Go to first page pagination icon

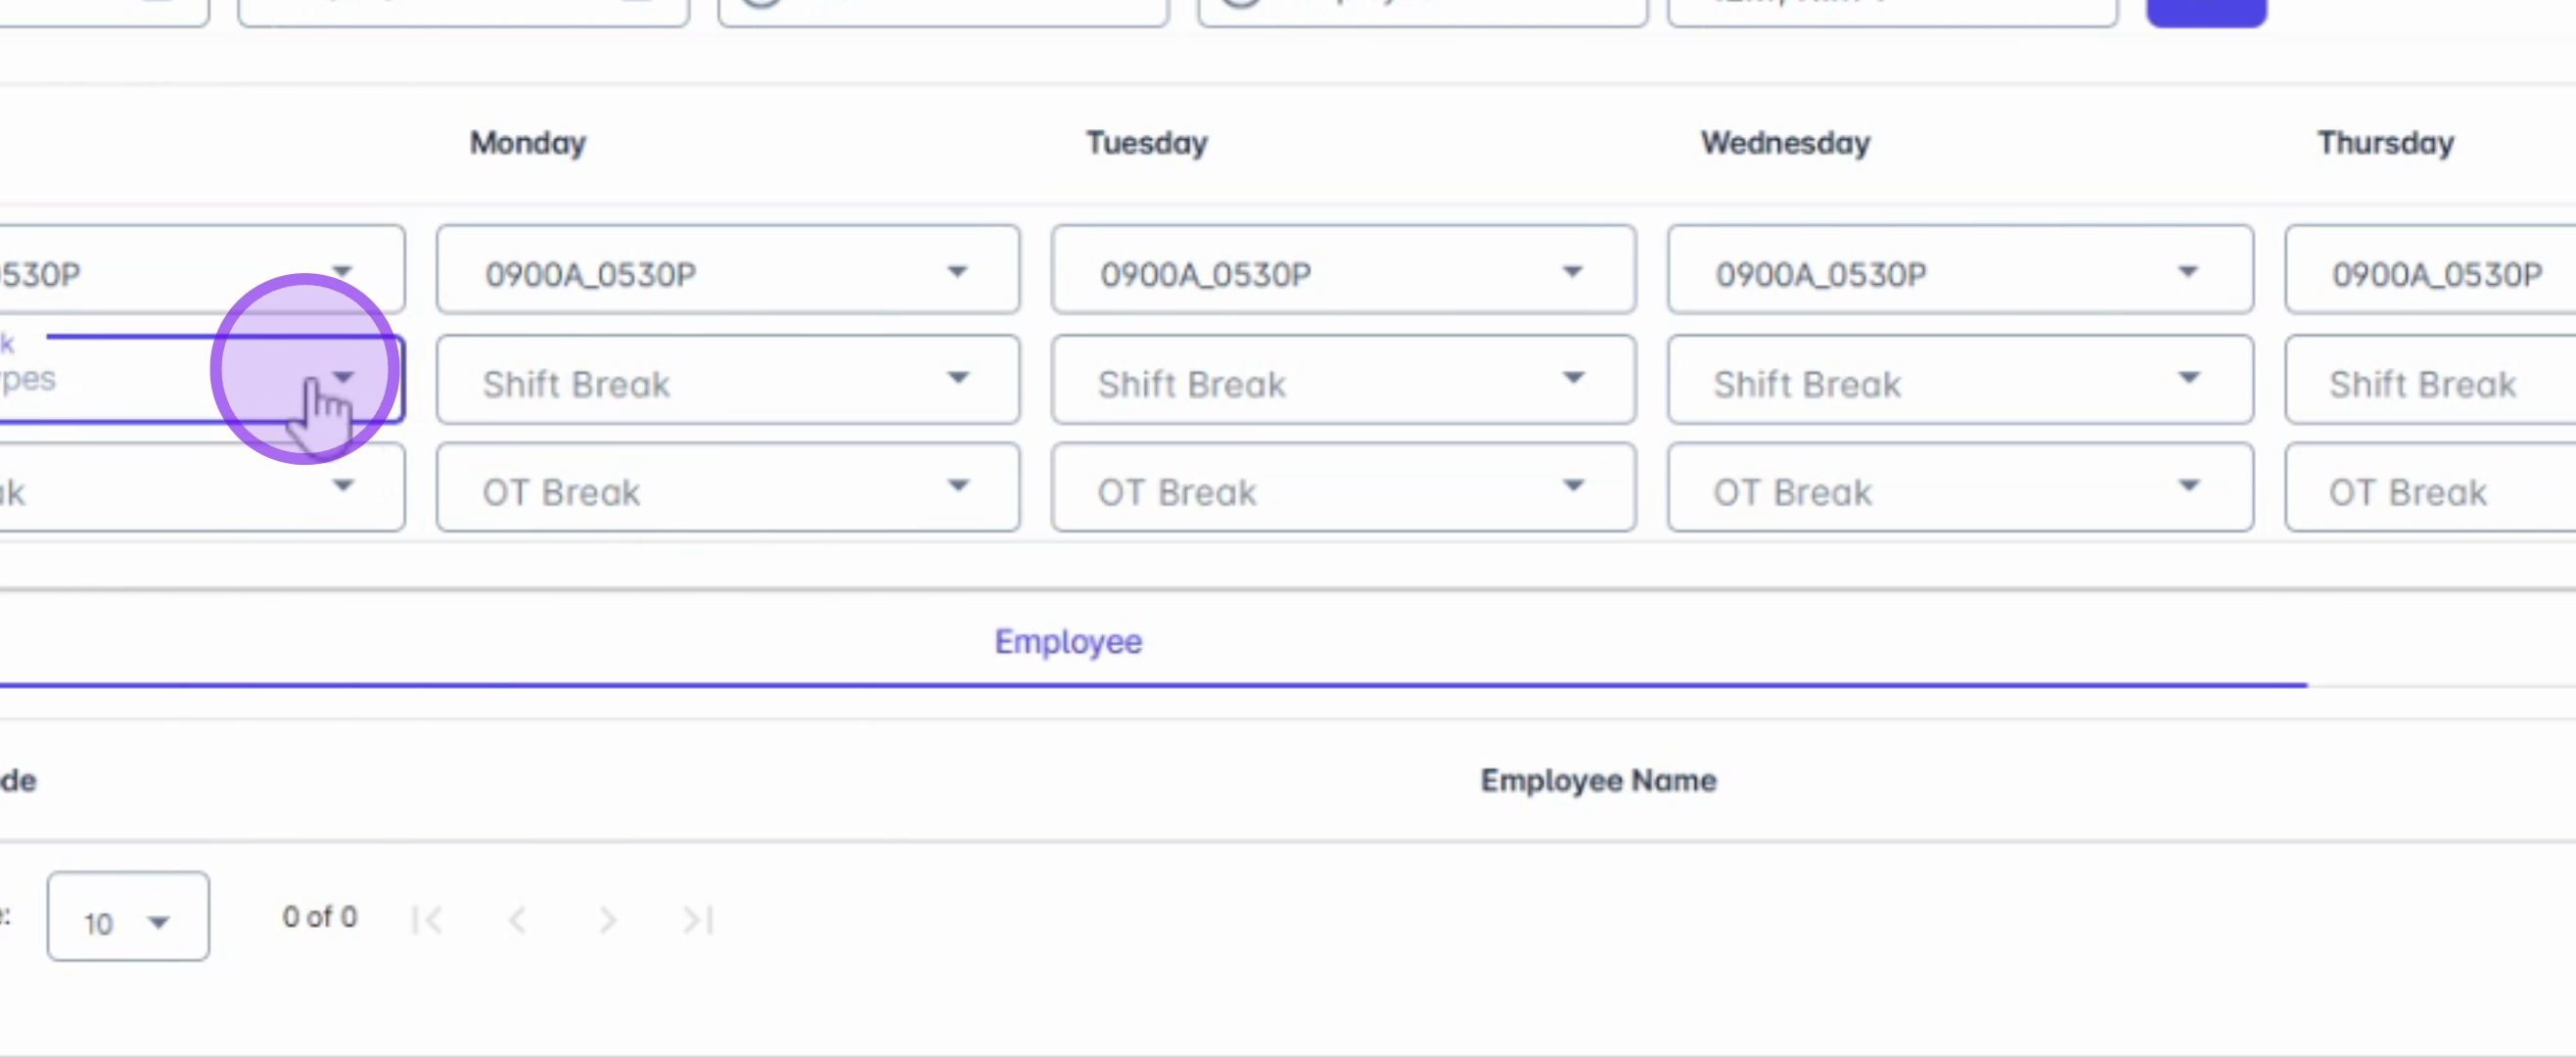coord(427,919)
